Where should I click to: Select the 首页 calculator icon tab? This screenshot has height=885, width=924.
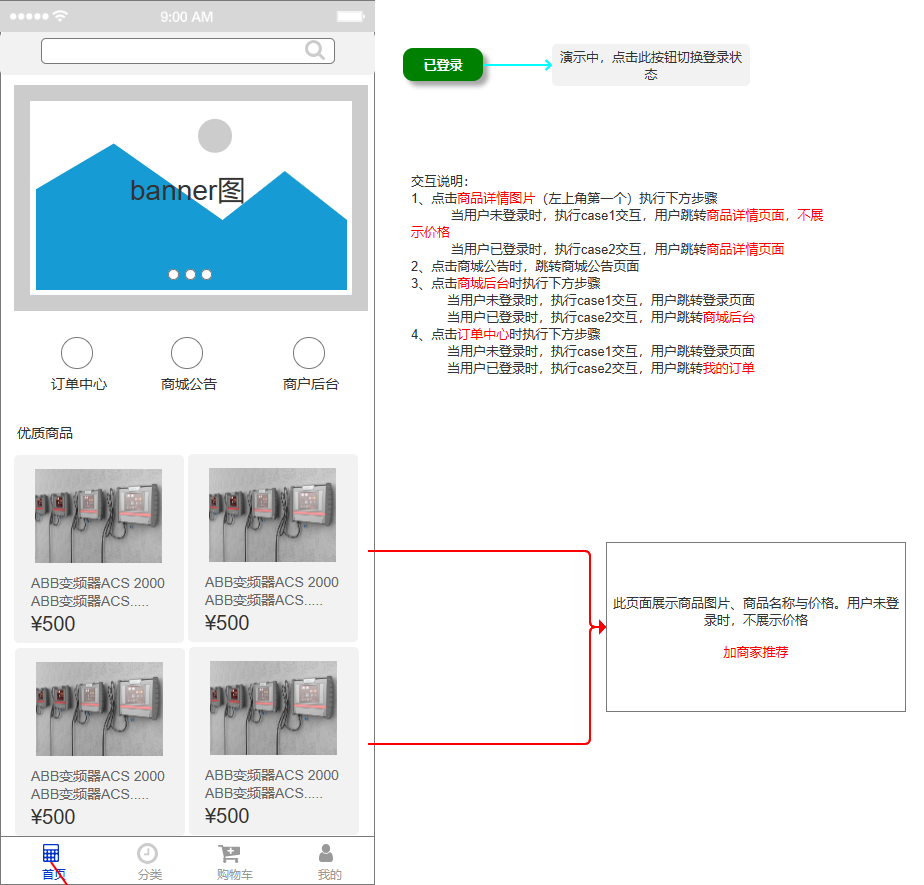[x=51, y=854]
